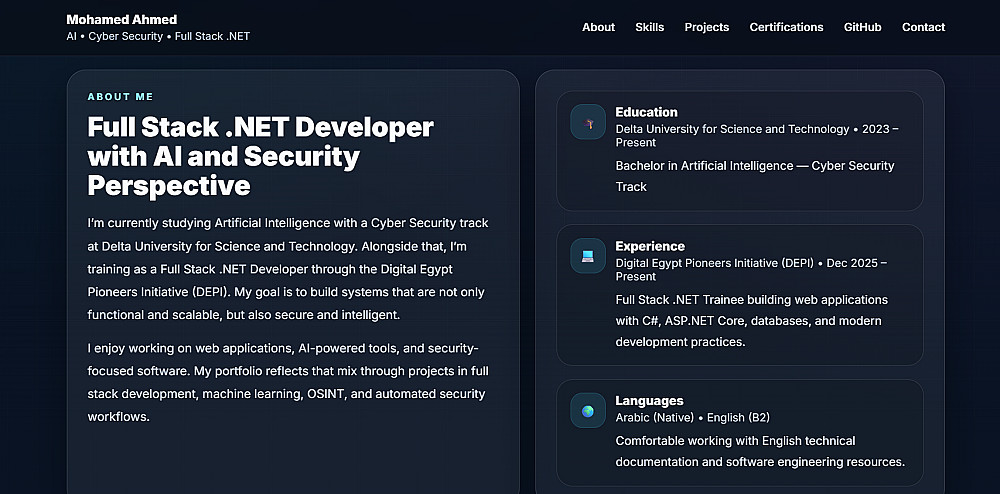This screenshot has width=1000, height=494.
Task: Click the Languages globe icon
Action: 588,410
